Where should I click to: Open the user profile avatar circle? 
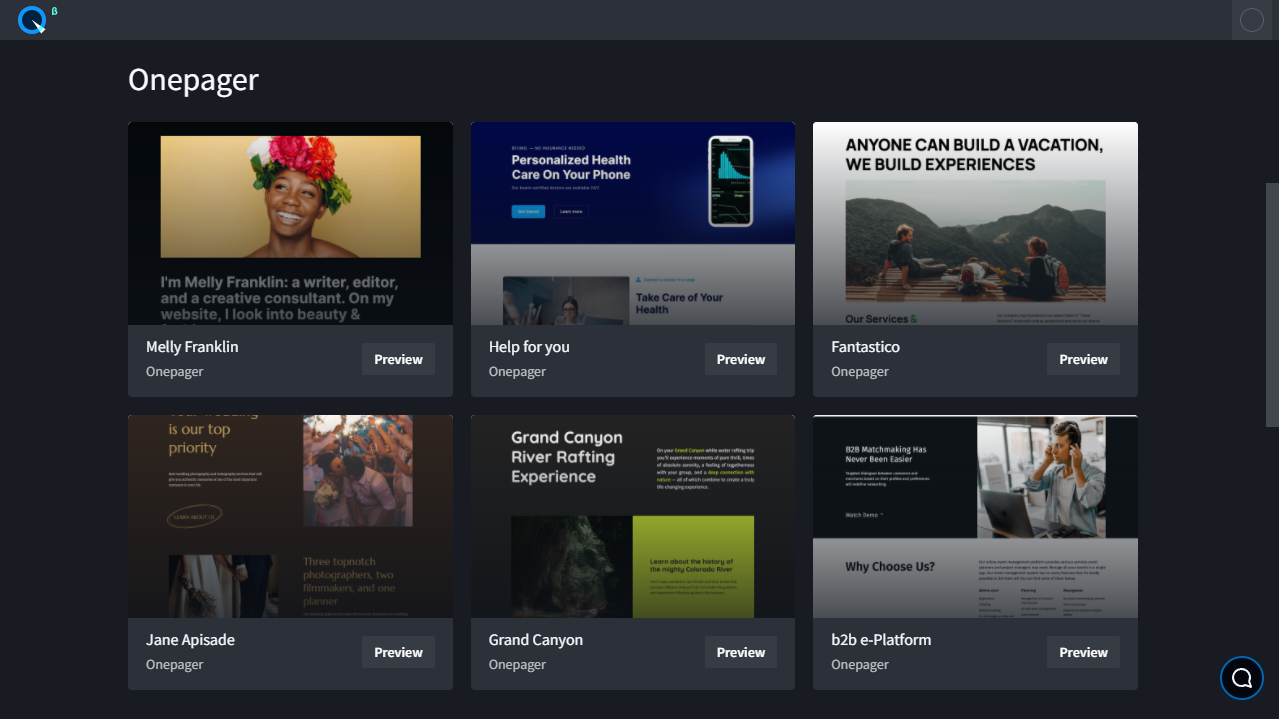pyautogui.click(x=1252, y=20)
